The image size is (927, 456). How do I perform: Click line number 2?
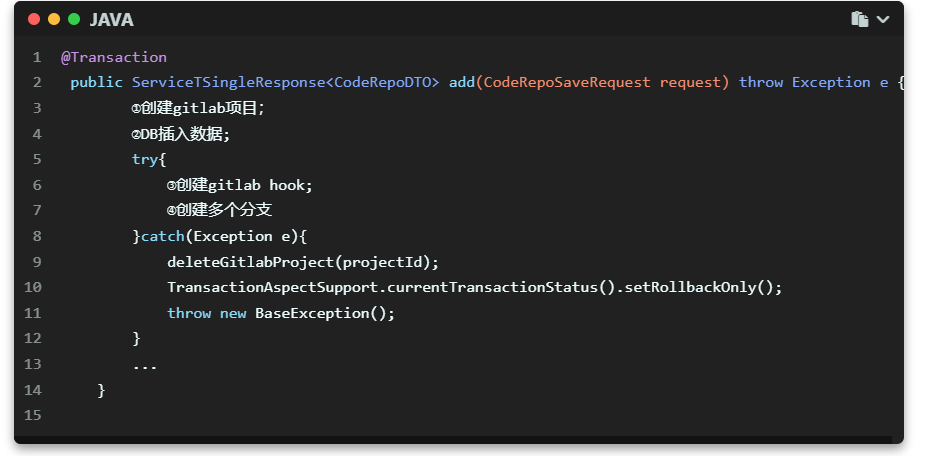pyautogui.click(x=37, y=83)
